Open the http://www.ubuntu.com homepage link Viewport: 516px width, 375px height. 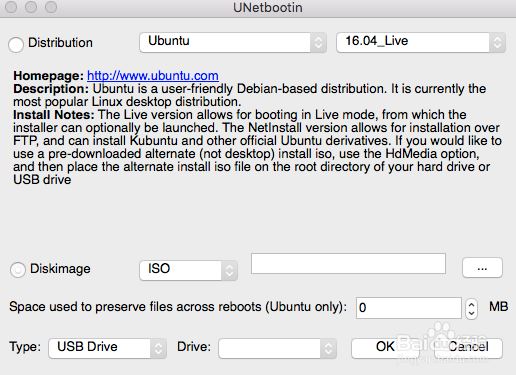point(153,76)
